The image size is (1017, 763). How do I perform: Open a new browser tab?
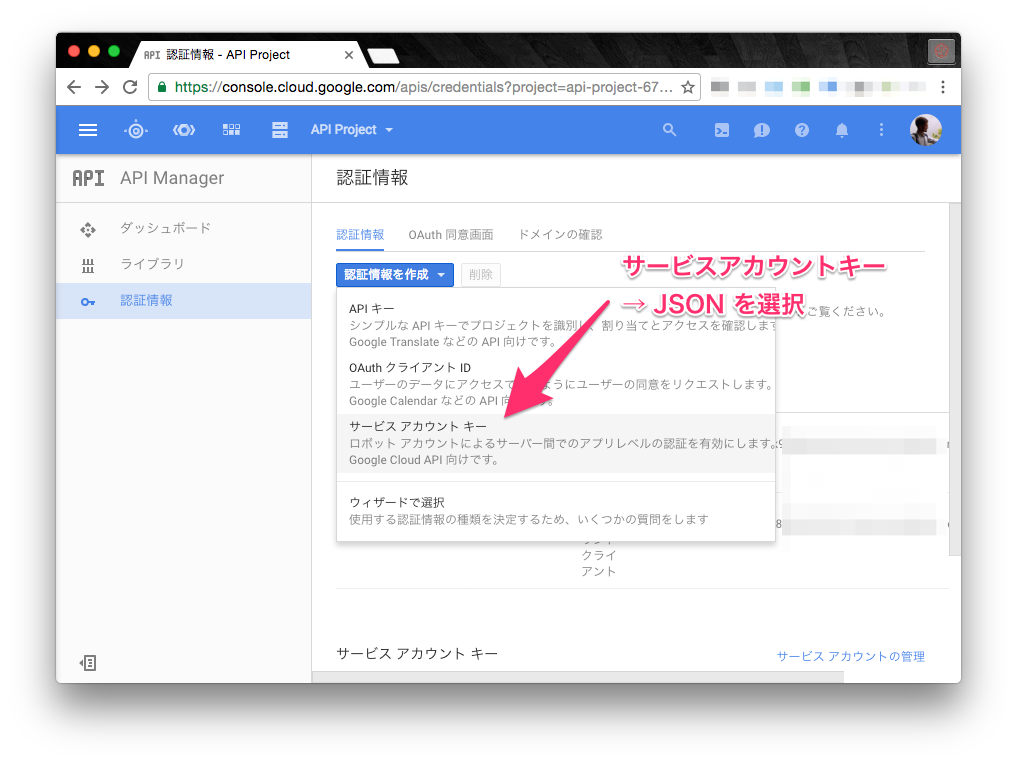(x=383, y=56)
